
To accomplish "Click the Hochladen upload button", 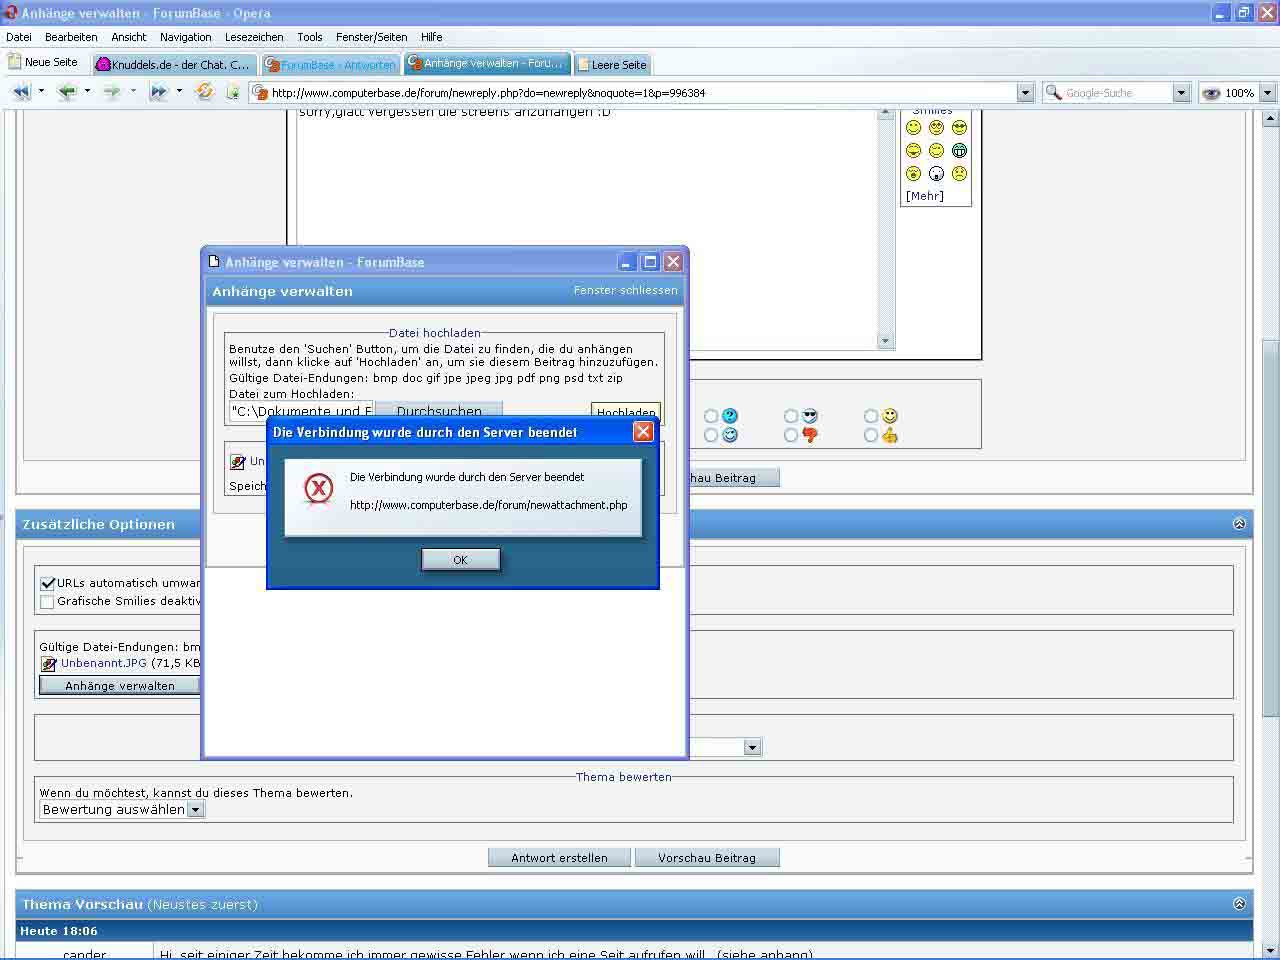I will tap(626, 410).
